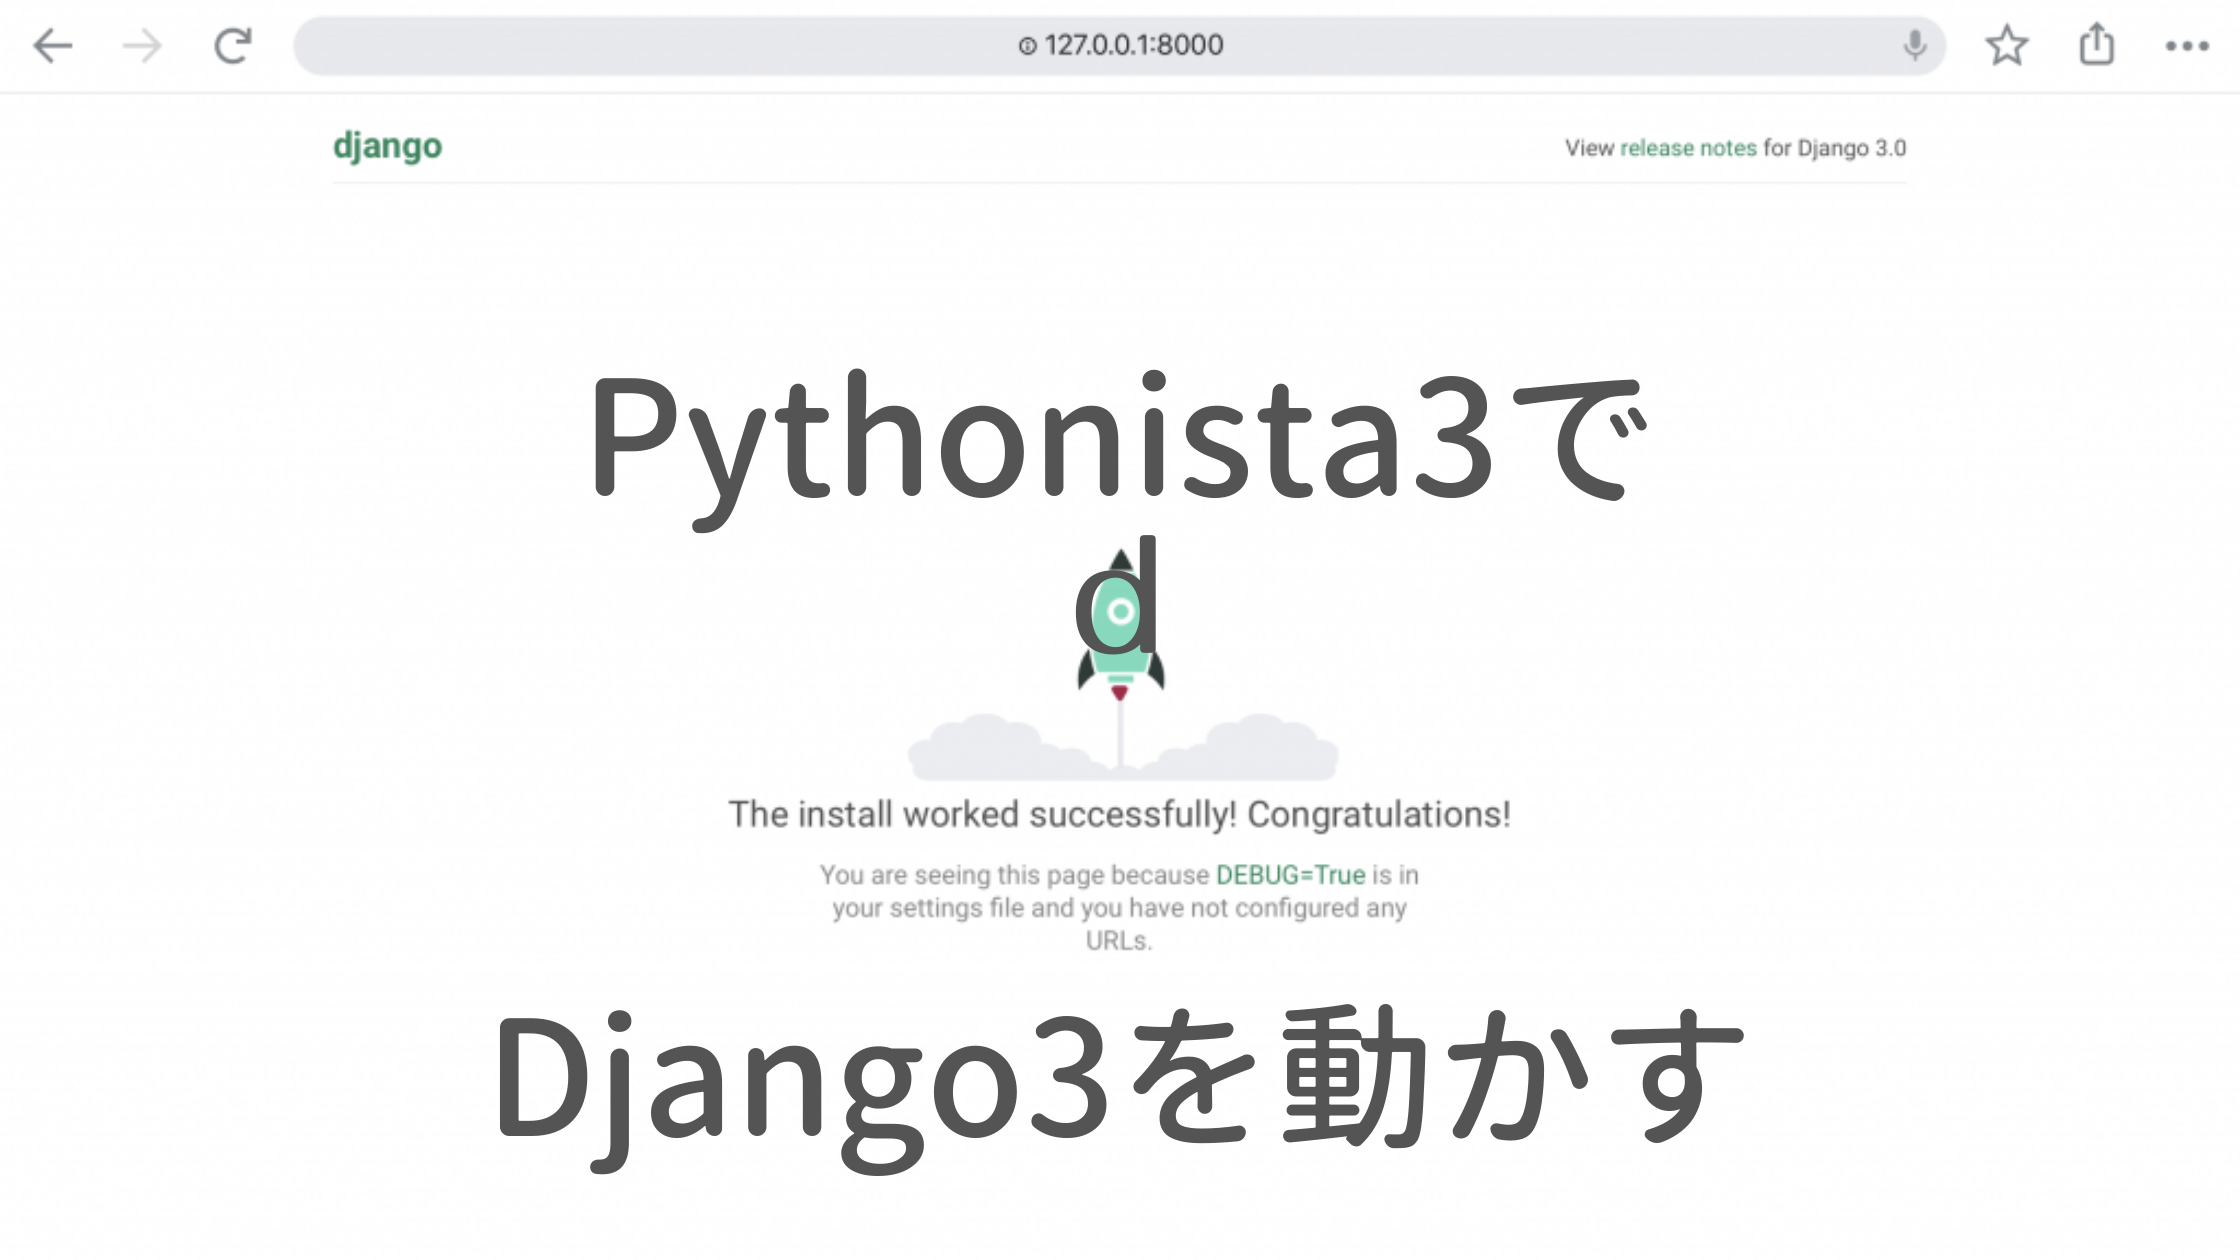
Task: Open site info icon before URL
Action: [x=1027, y=46]
